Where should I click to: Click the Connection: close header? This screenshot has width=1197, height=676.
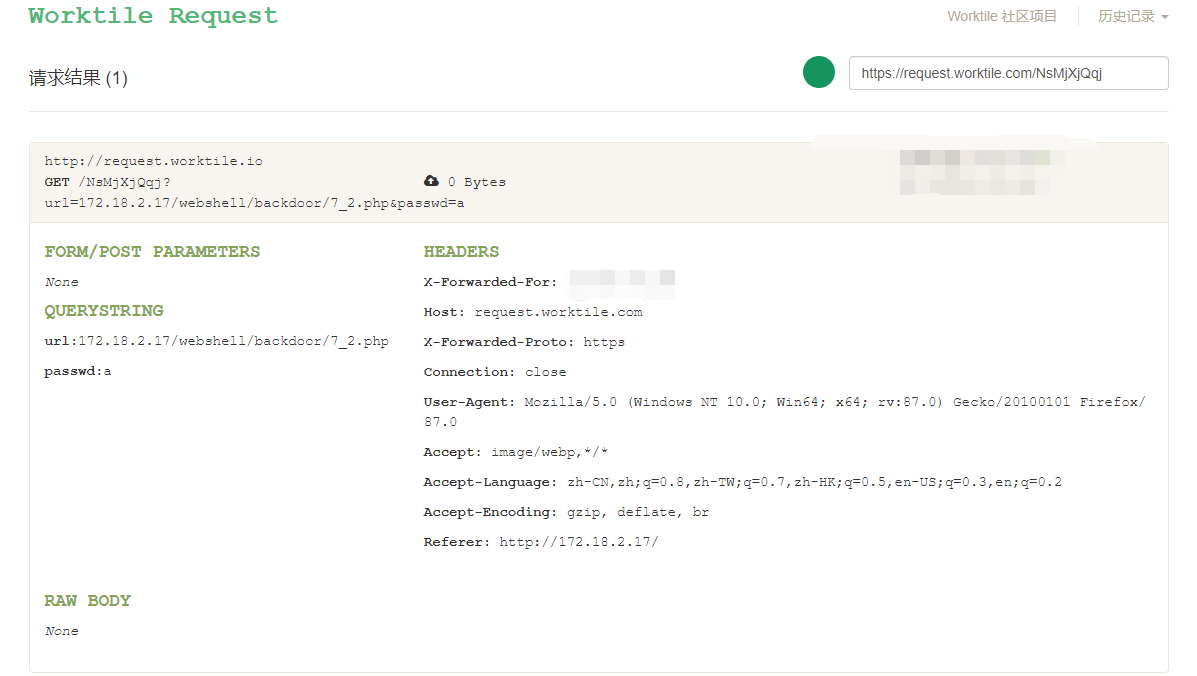[x=495, y=372]
